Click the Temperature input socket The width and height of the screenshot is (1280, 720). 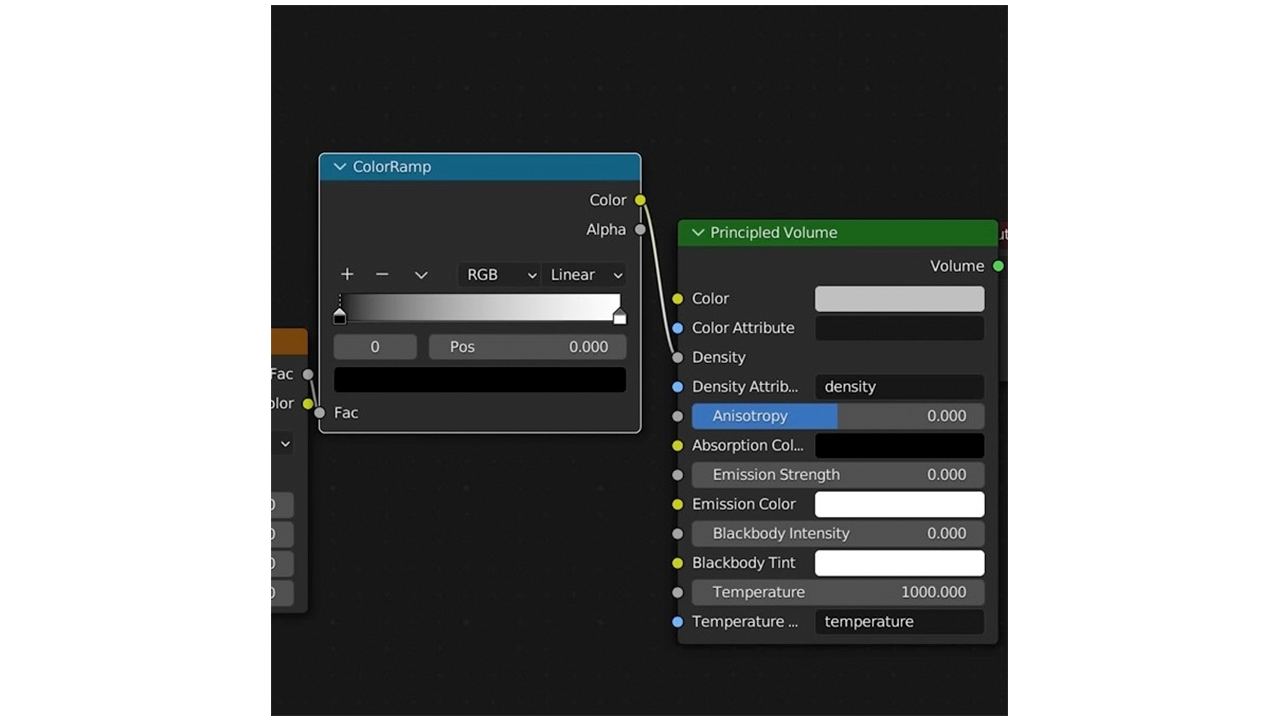678,593
